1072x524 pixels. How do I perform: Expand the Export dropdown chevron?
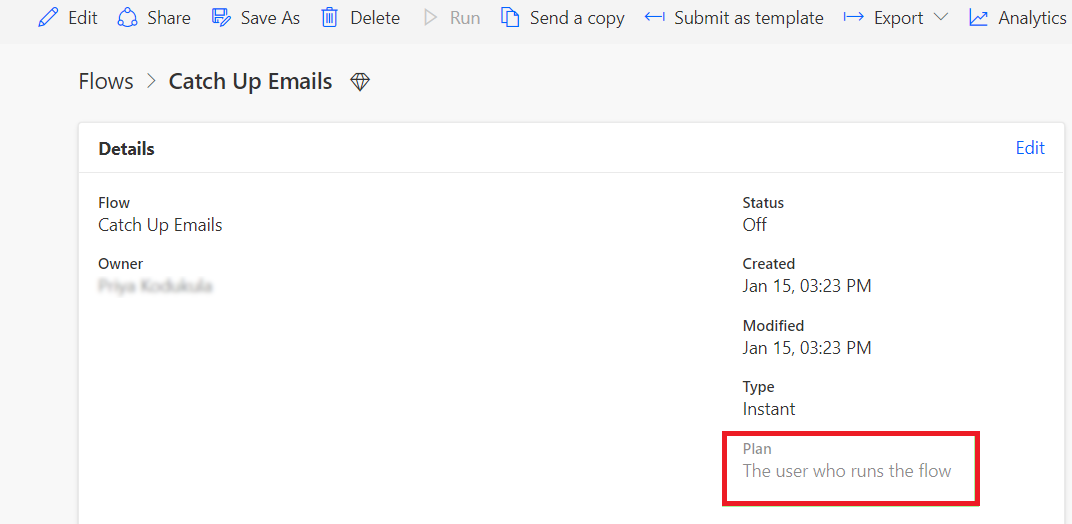941,17
